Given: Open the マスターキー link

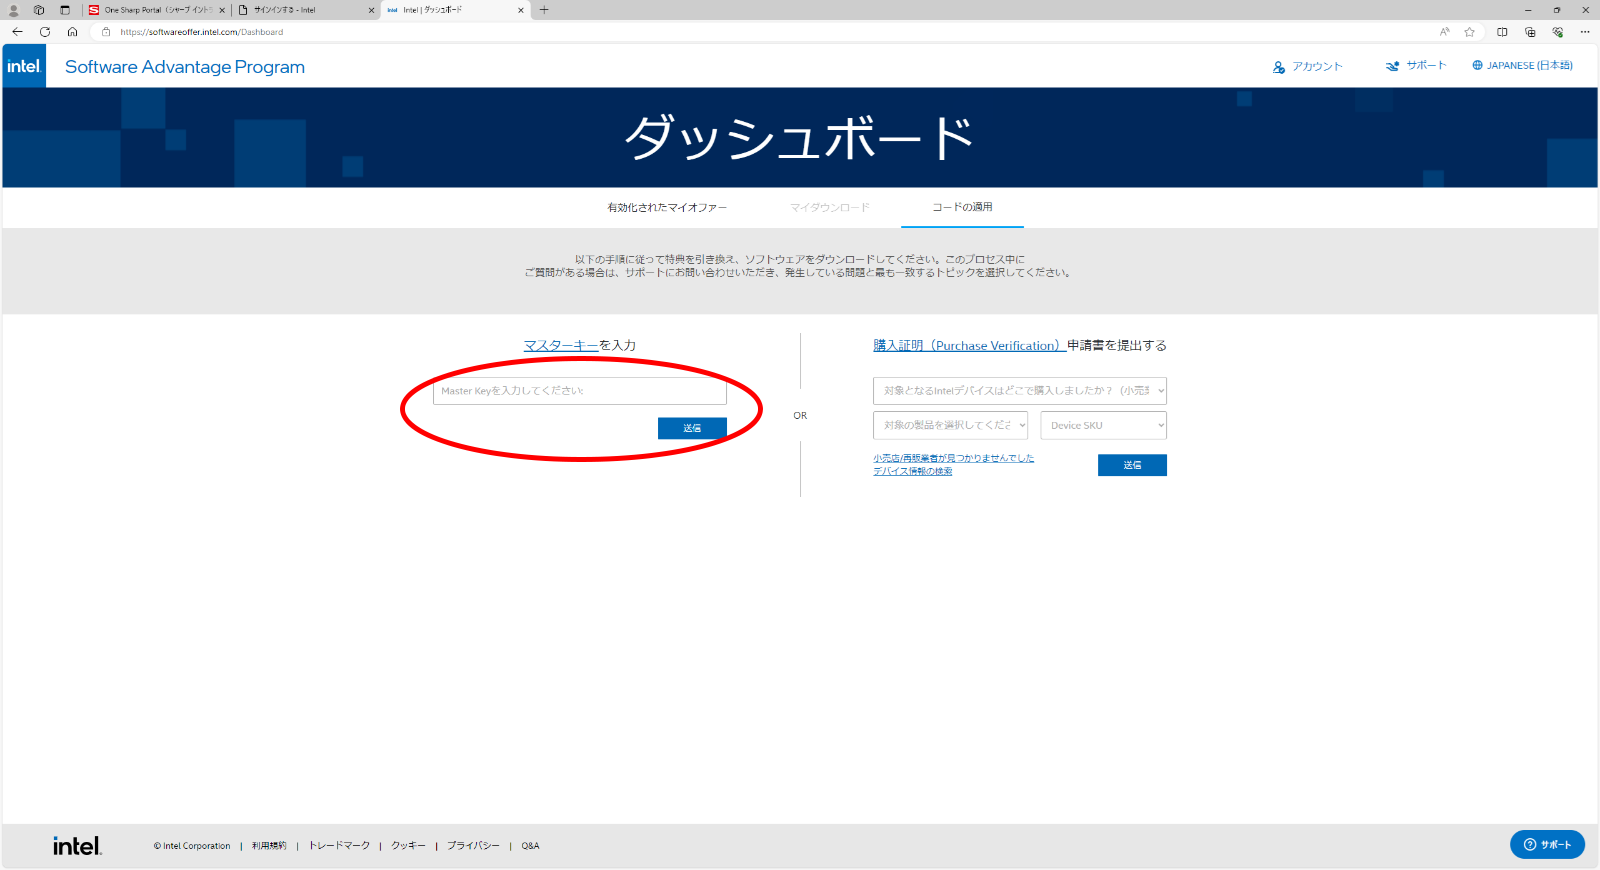Looking at the screenshot, I should point(561,346).
